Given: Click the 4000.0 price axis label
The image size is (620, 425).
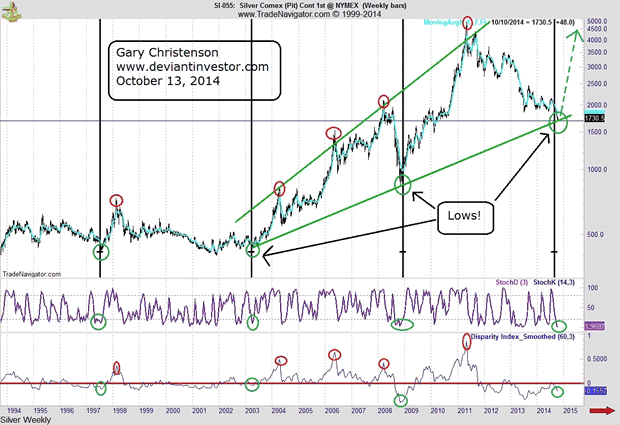Looking at the screenshot, I should coord(597,40).
